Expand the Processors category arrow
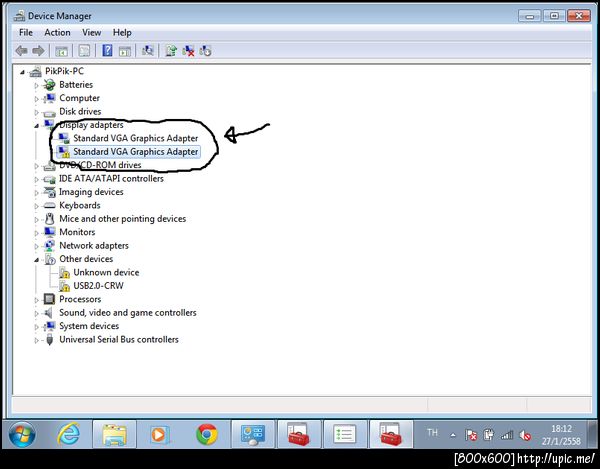Viewport: 600px width, 469px height. point(36,300)
